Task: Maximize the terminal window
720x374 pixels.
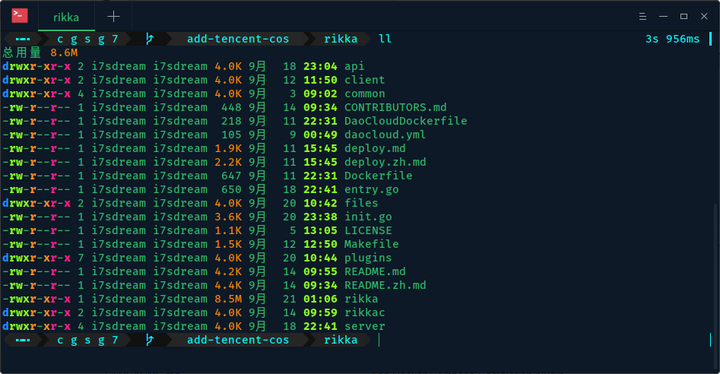Action: [684, 17]
